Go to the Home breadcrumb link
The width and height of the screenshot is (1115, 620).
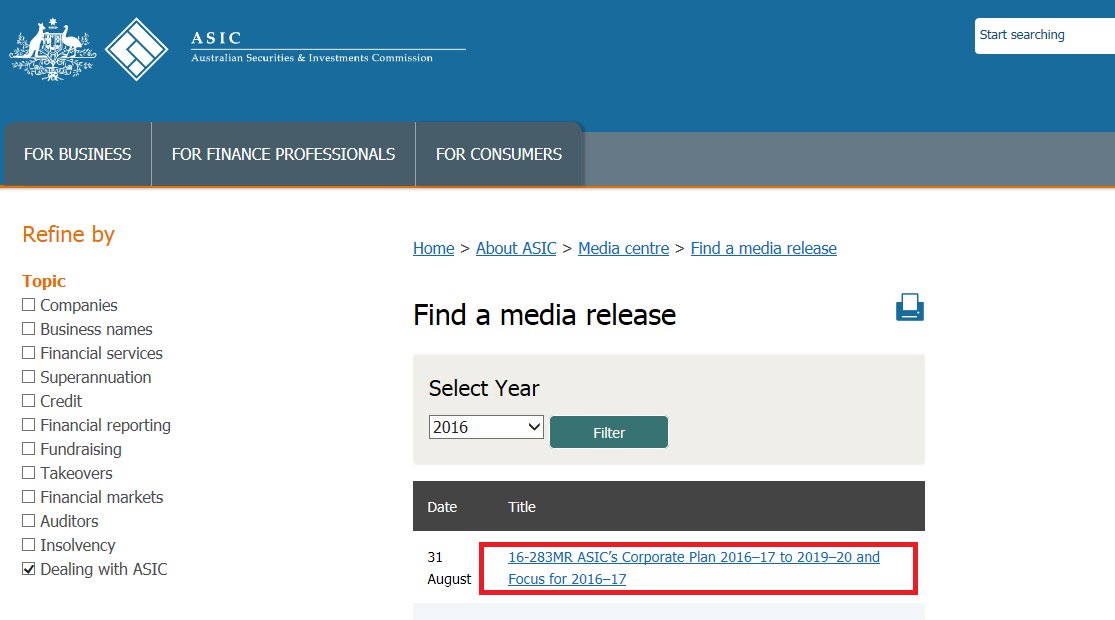tap(434, 248)
